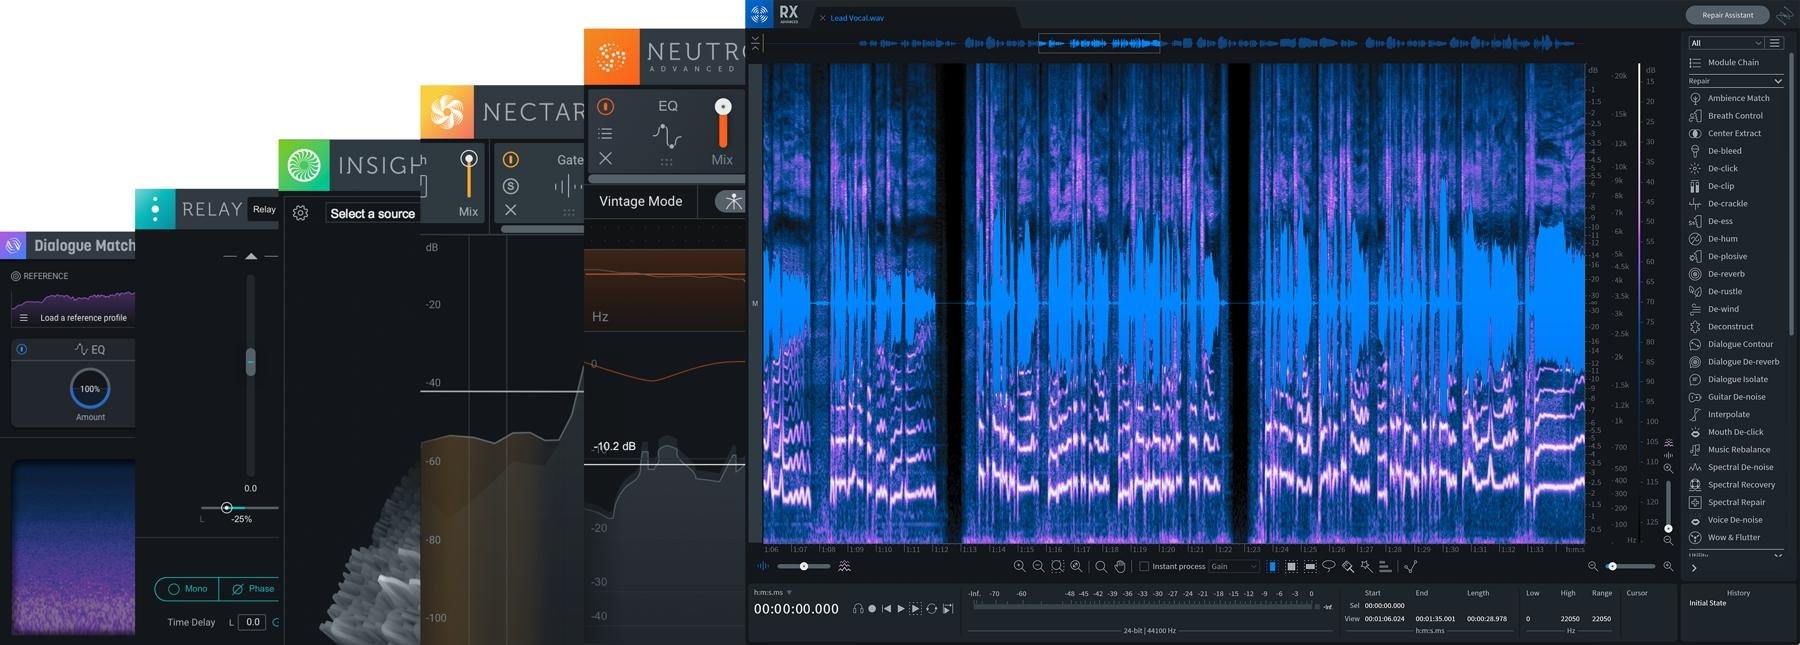This screenshot has width=1800, height=645.
Task: Remove the Neutron EQ module
Action: click(605, 158)
